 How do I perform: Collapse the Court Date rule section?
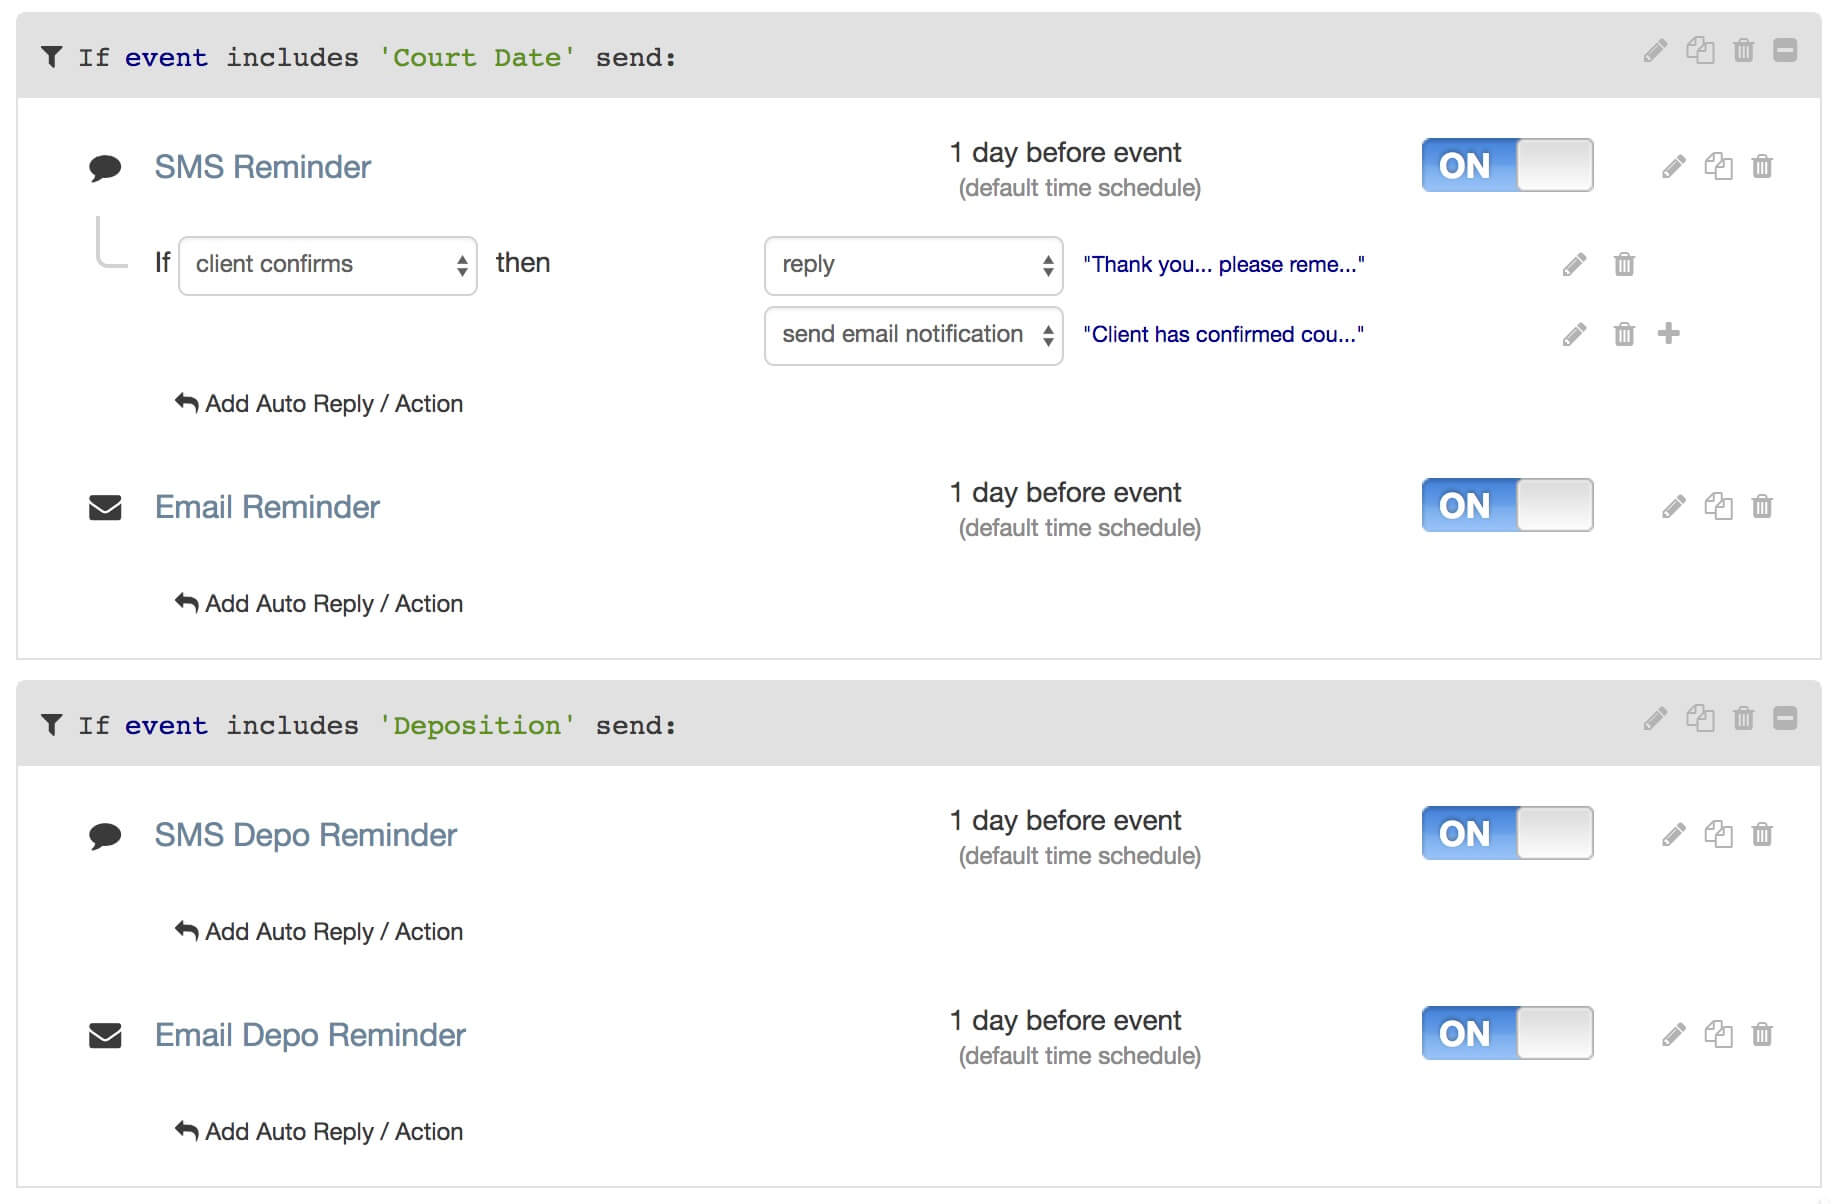coord(1785,50)
